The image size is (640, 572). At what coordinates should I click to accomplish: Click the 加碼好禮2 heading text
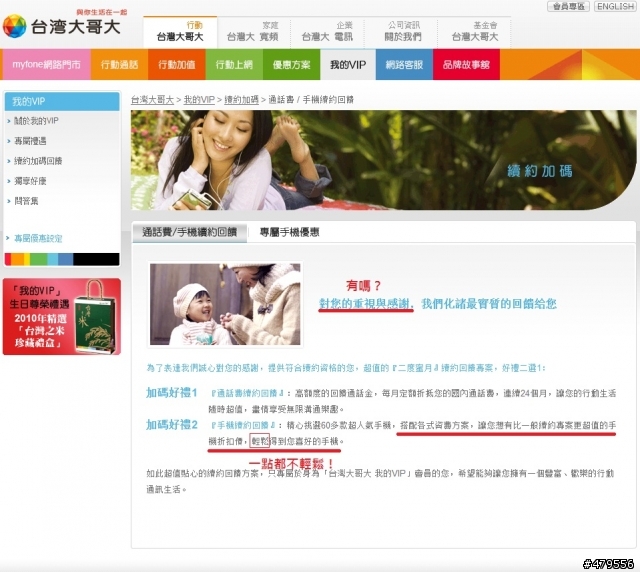(x=171, y=425)
